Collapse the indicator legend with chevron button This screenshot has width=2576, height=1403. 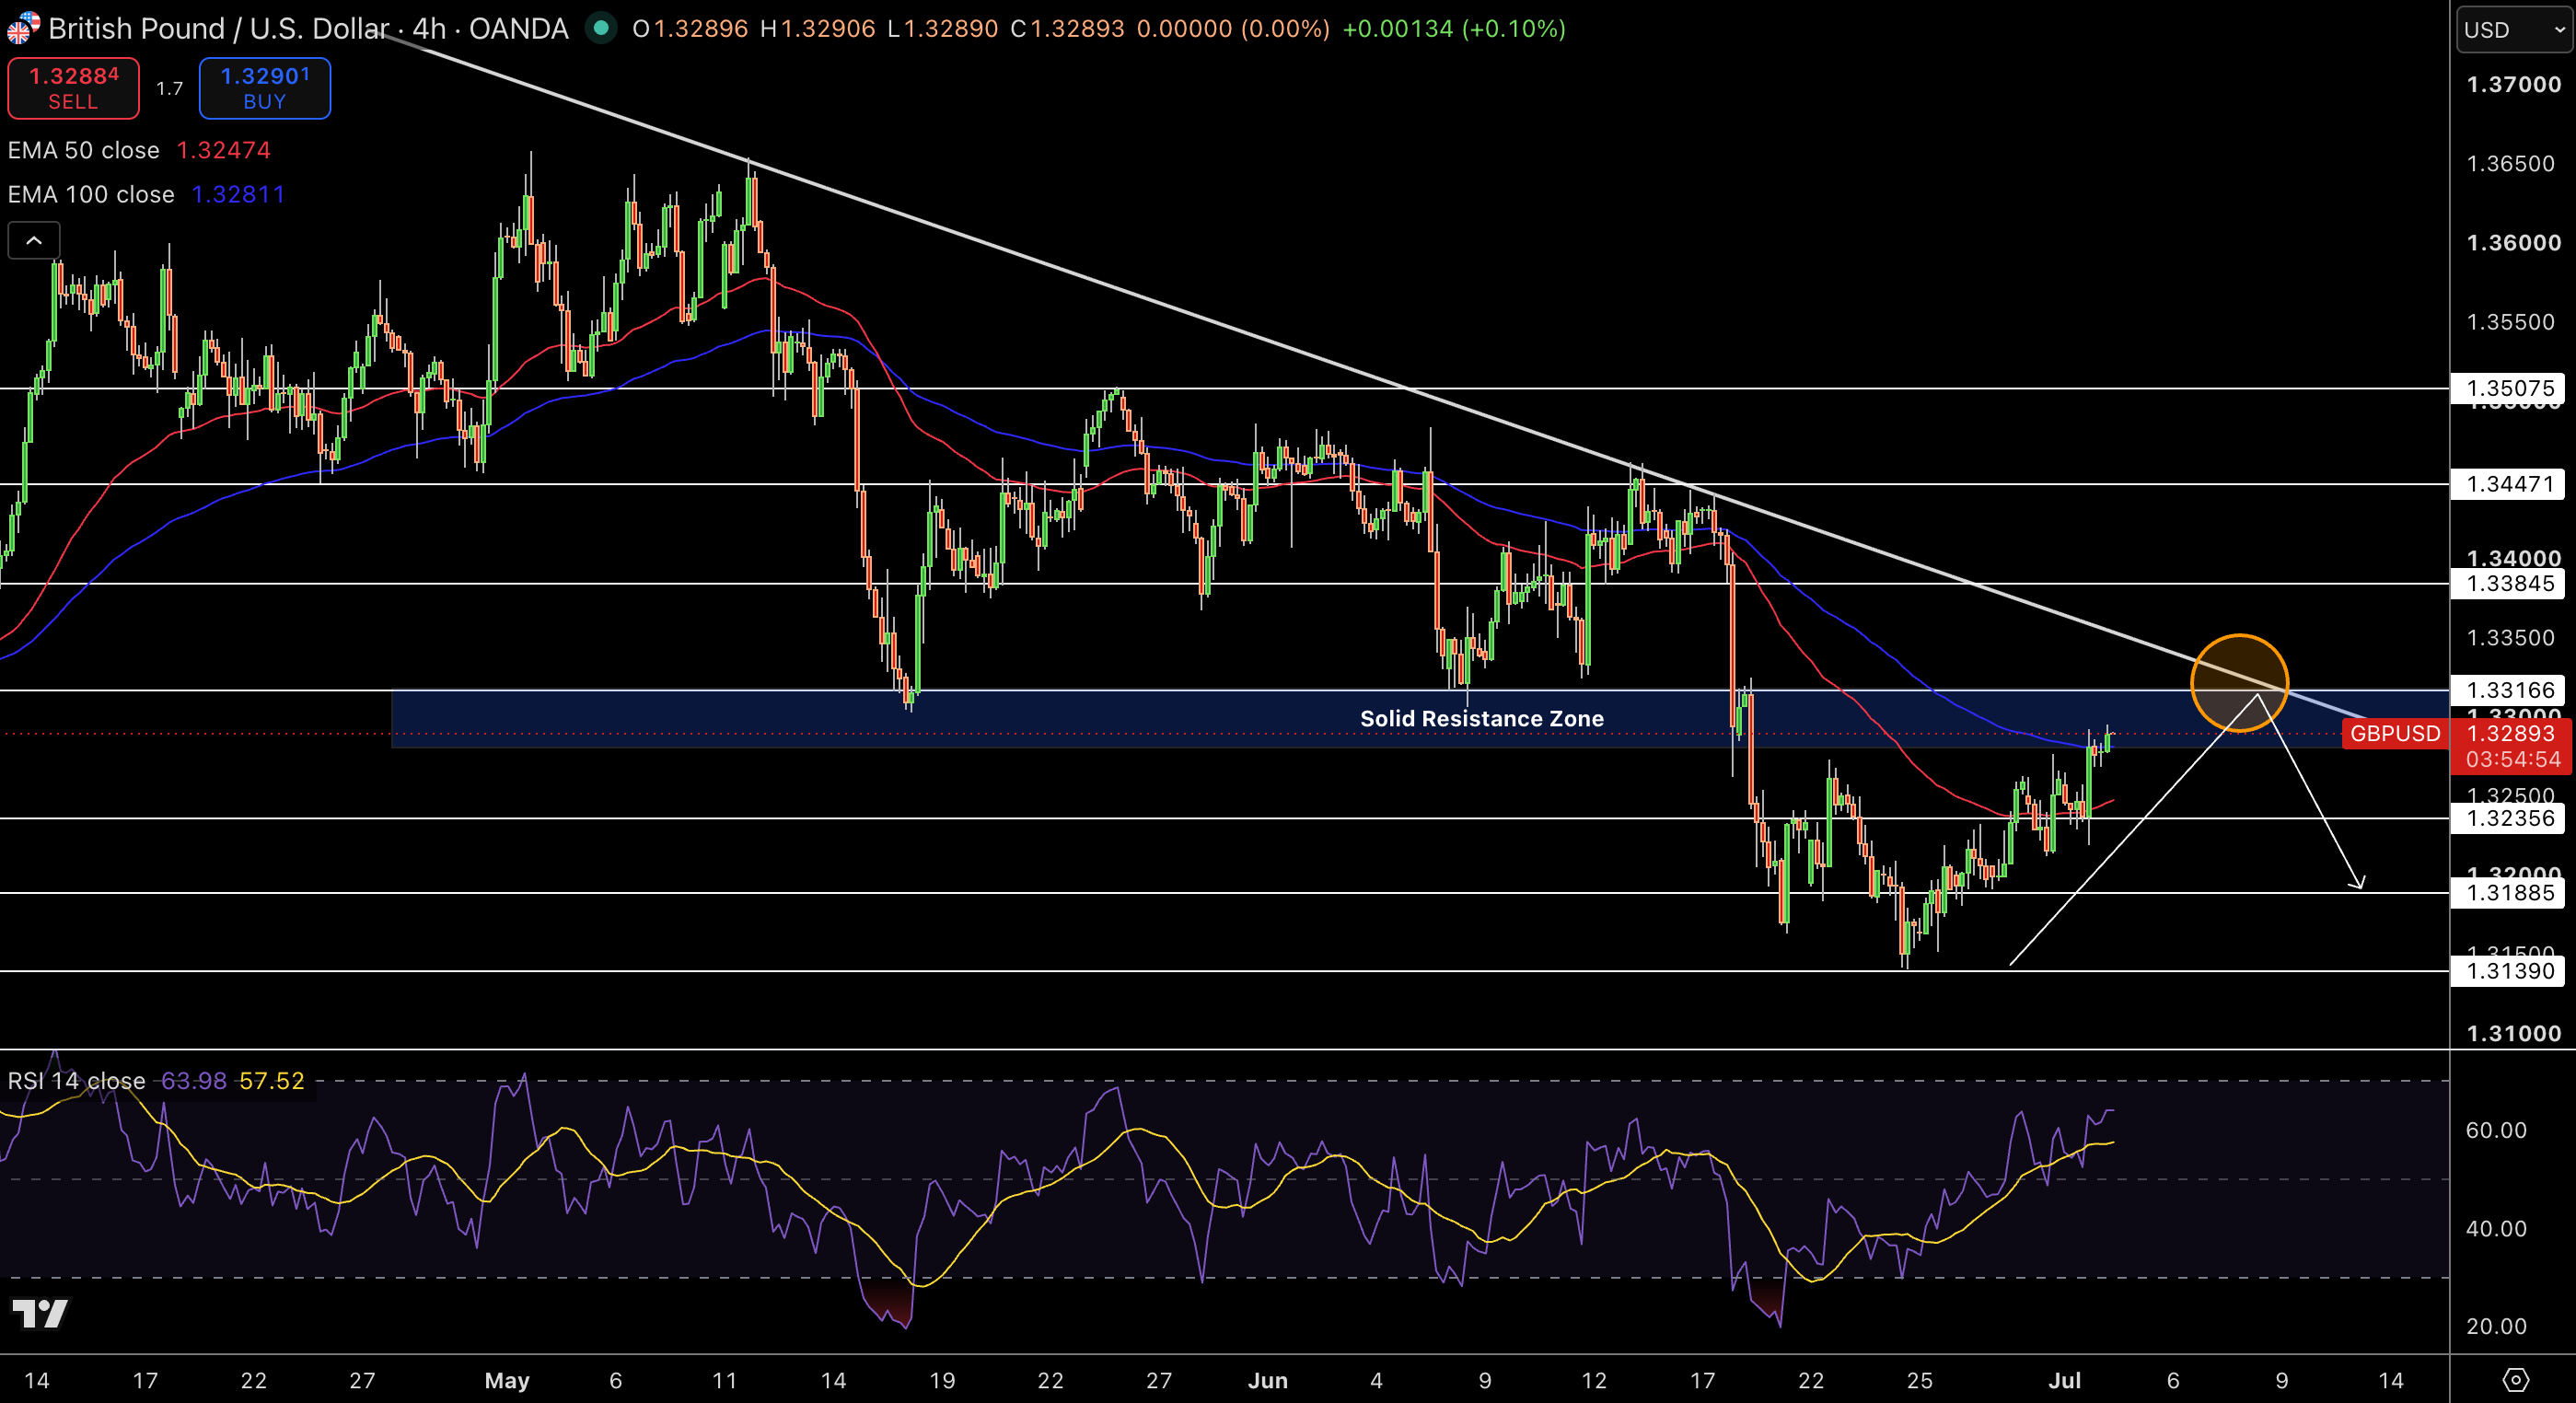(x=34, y=240)
